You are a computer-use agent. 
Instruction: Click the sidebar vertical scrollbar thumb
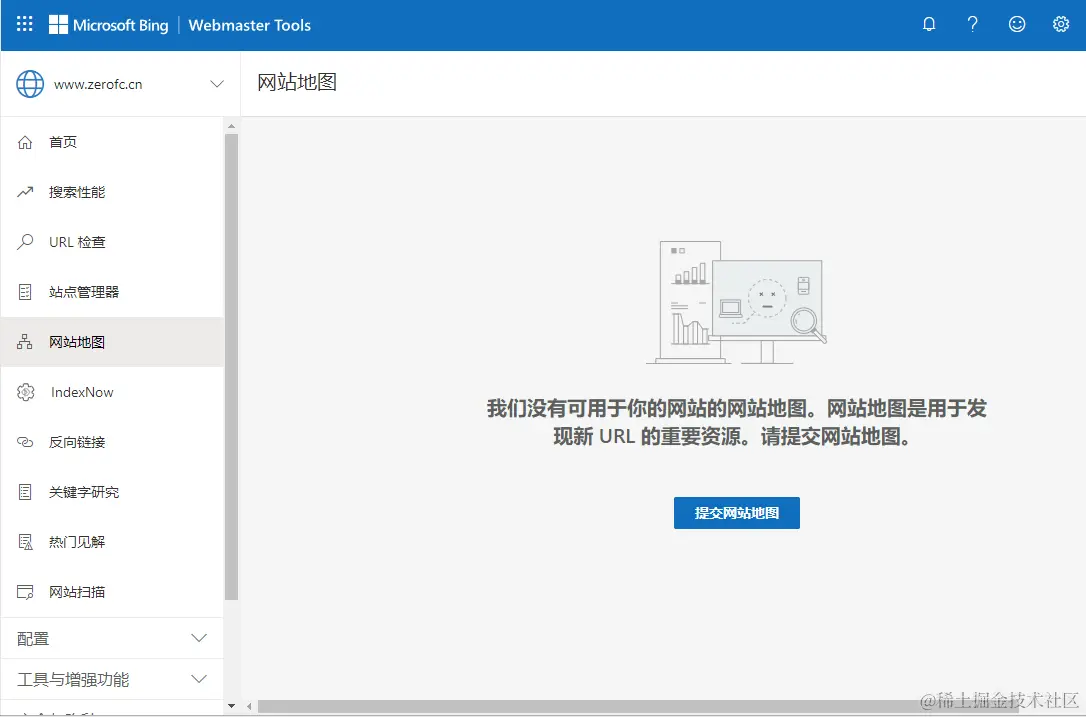[231, 367]
